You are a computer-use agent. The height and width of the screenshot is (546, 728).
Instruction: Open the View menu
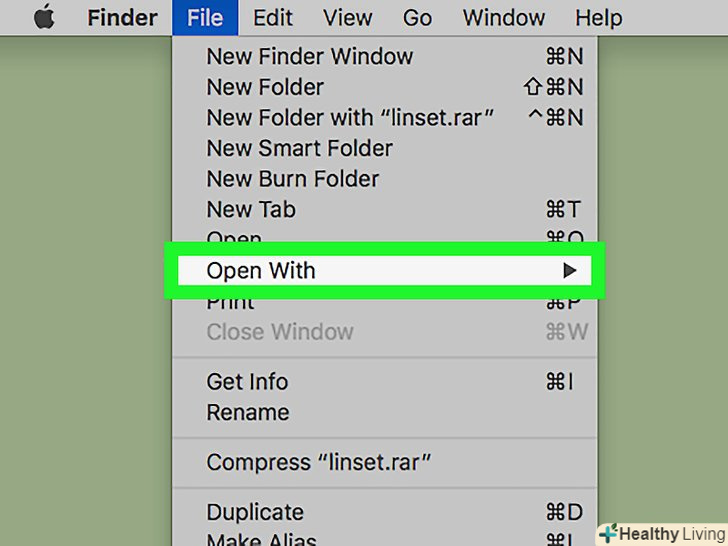click(x=348, y=18)
